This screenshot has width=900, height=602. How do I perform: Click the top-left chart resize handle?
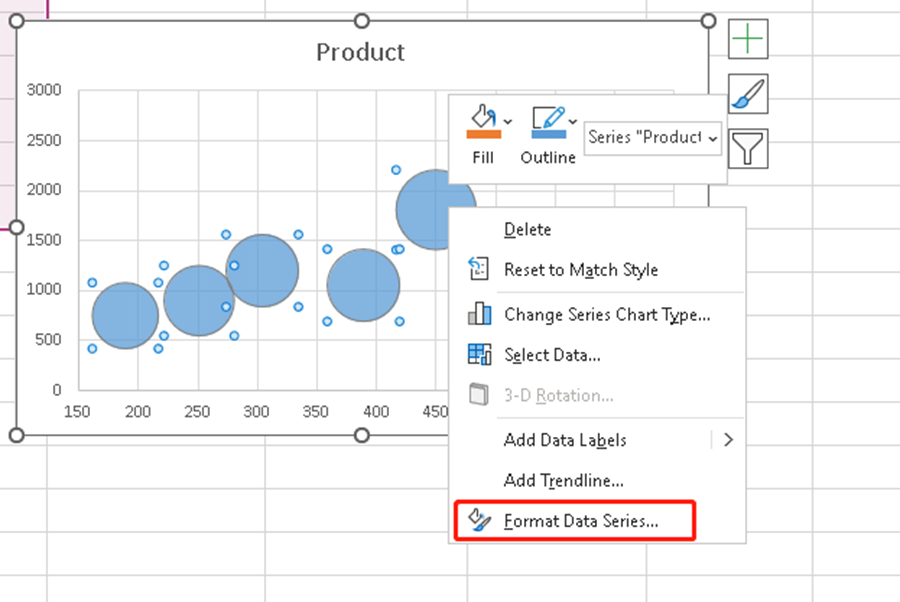coord(17,21)
